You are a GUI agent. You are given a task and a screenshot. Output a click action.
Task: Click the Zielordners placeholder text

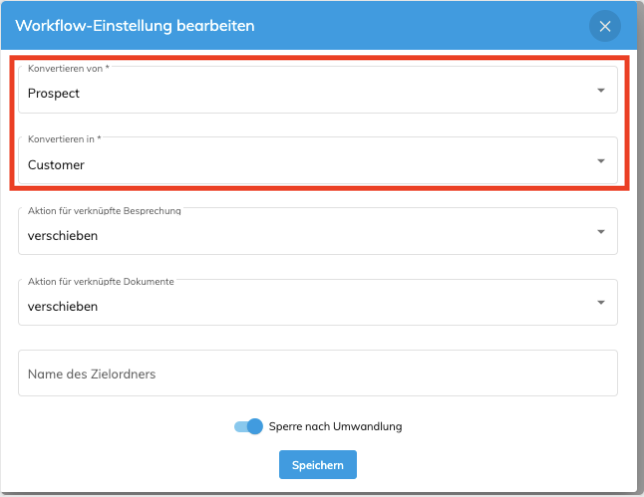92,374
